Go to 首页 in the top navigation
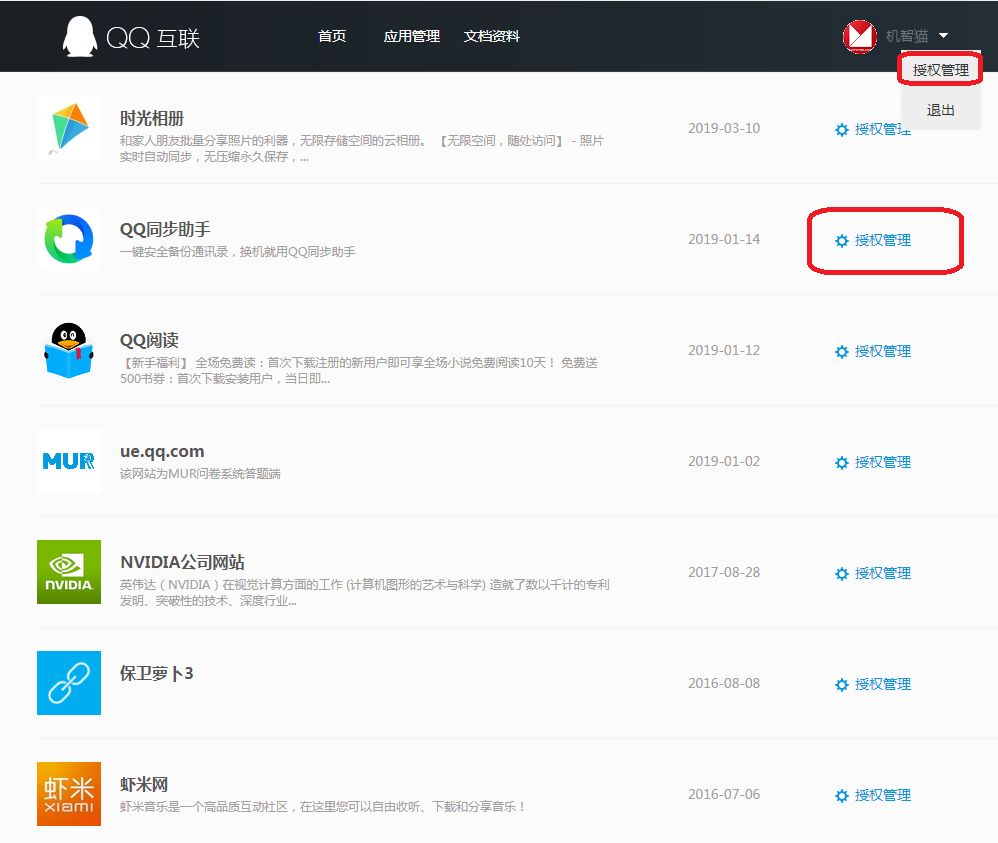 tap(331, 35)
